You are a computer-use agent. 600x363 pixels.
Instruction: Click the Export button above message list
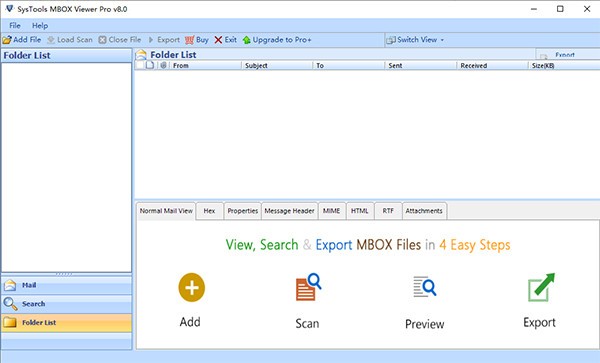(567, 55)
